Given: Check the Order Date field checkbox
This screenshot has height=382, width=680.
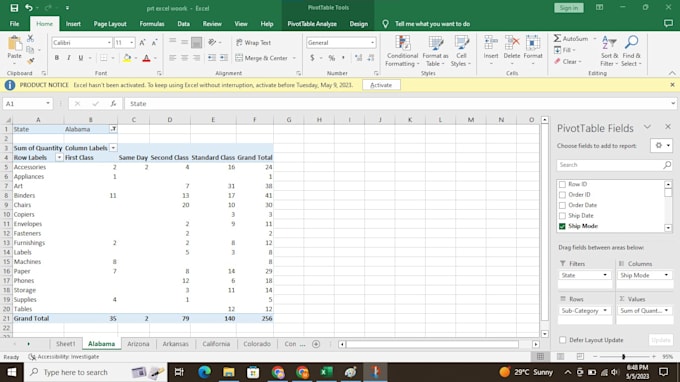Looking at the screenshot, I should pyautogui.click(x=562, y=205).
